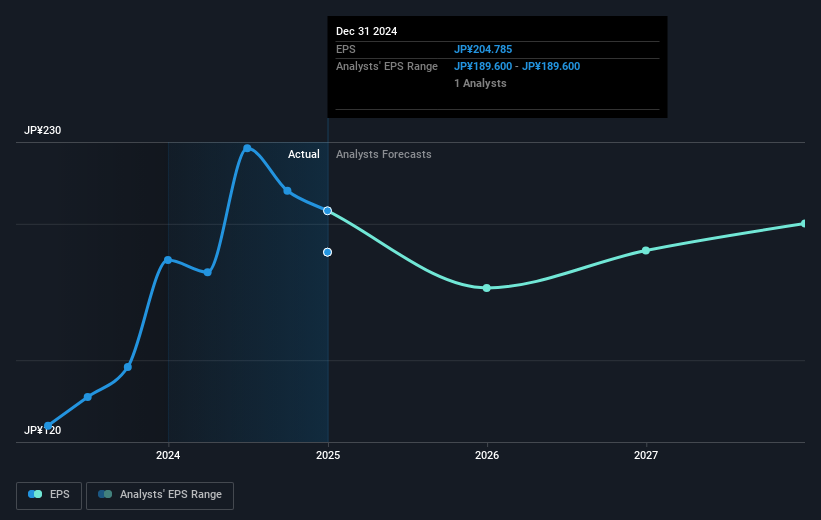Click the EPS point just before 2024
The image size is (821, 520).
128,367
